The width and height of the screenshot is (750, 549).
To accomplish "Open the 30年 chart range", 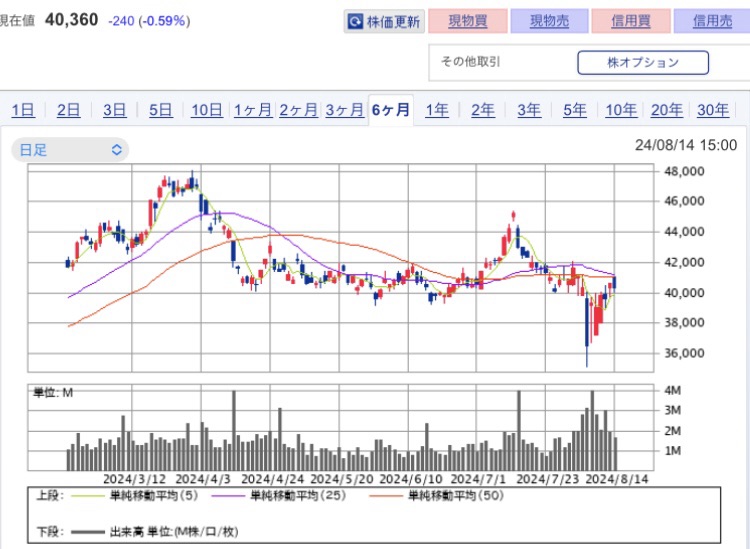I will [713, 110].
